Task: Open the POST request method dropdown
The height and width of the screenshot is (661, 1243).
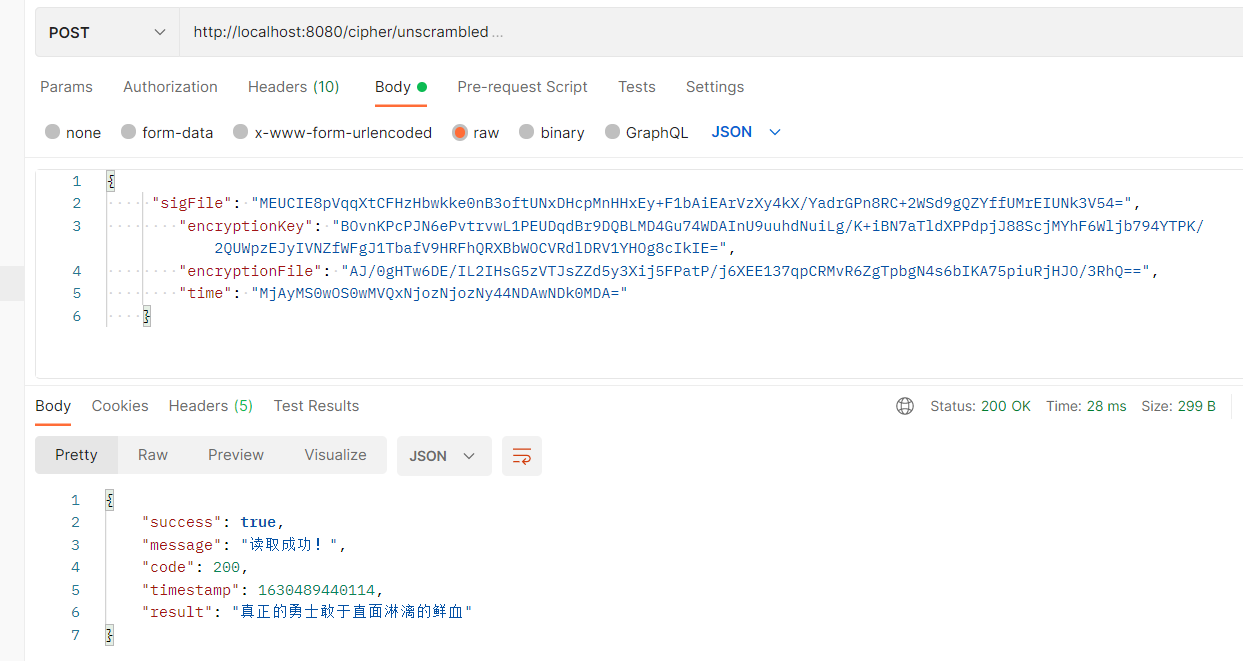Action: click(106, 32)
